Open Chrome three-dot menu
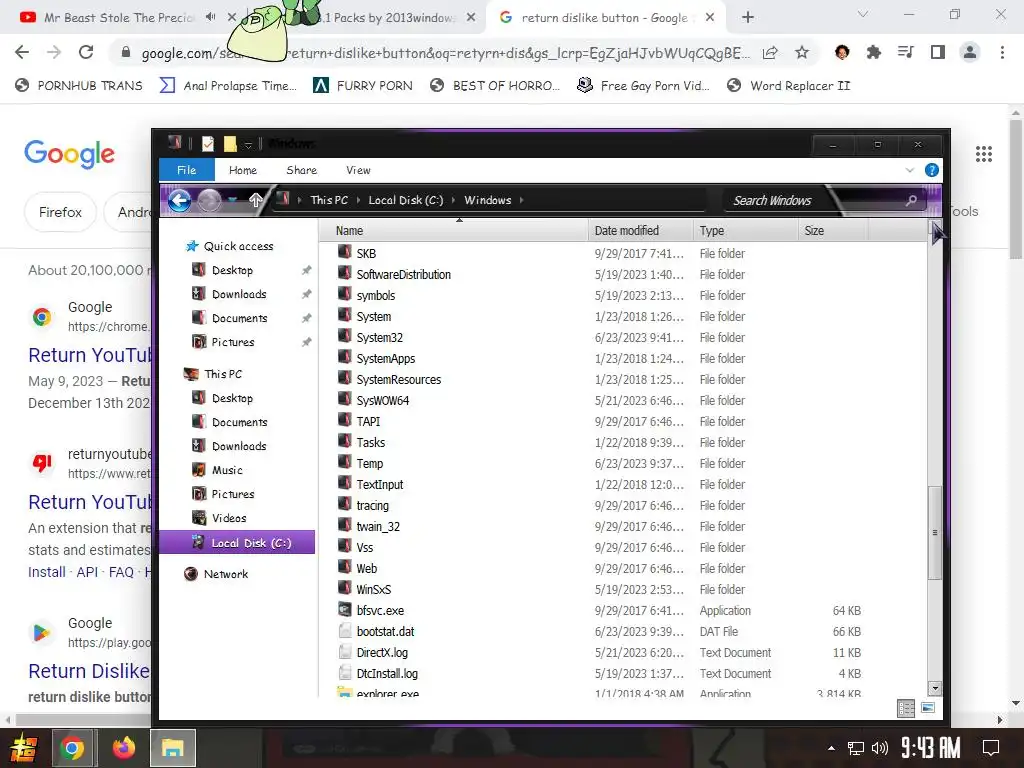1024x768 pixels. (x=1002, y=52)
